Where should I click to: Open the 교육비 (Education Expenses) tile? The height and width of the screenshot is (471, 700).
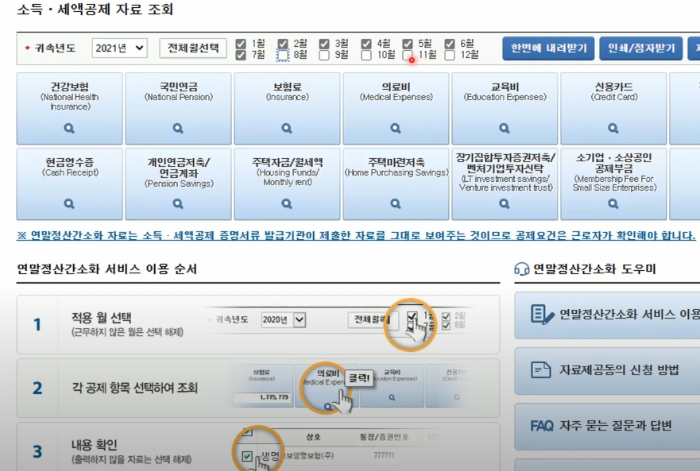click(x=504, y=108)
